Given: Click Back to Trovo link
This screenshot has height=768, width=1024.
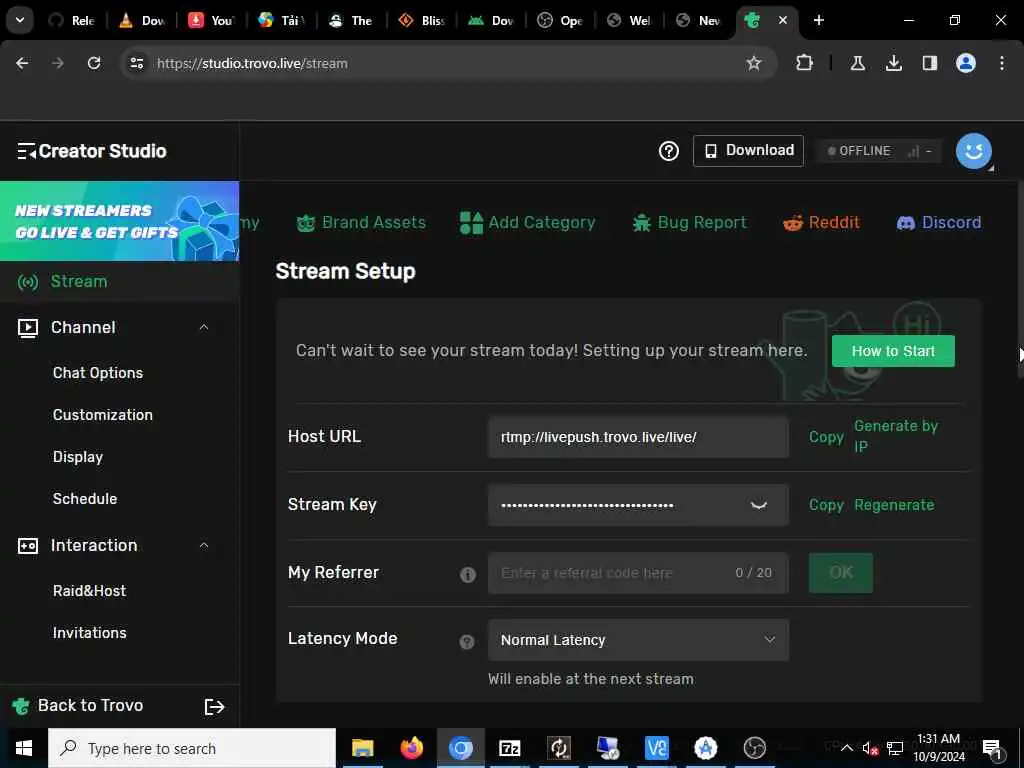Looking at the screenshot, I should [x=90, y=705].
